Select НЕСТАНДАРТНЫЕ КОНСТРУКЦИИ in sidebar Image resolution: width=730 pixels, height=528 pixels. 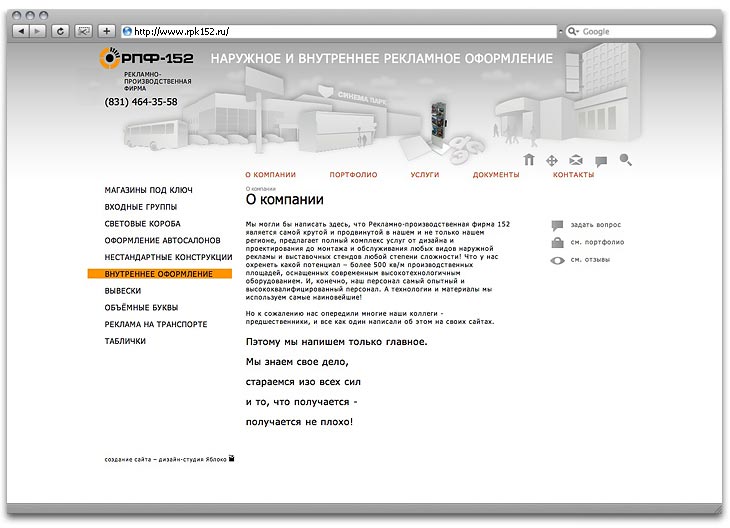click(x=168, y=257)
